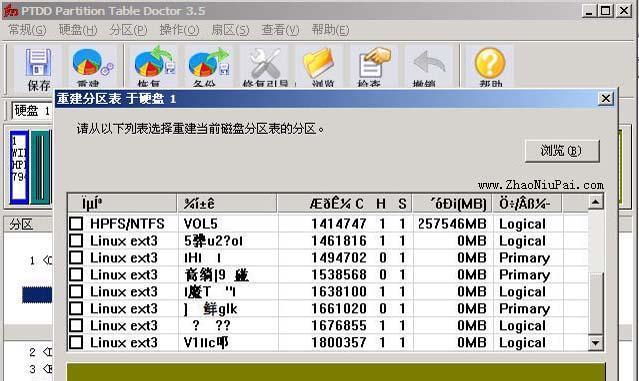Toggle checkbox for ext3 partition at cylinder 1638100
This screenshot has height=381, width=639.
(76, 291)
